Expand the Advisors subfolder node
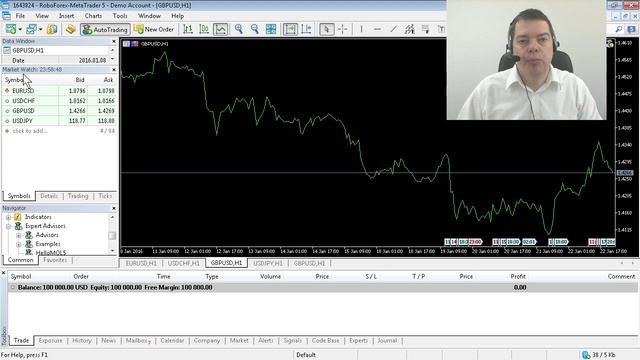This screenshot has width=640, height=360. click(18, 236)
